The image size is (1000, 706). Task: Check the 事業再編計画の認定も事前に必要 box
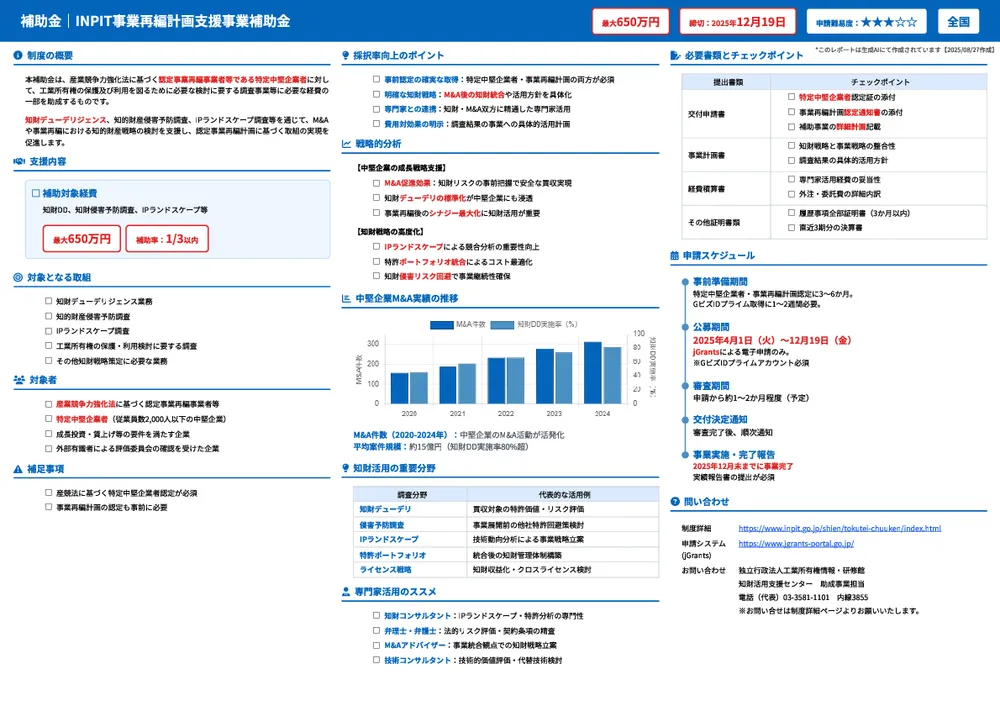(48, 508)
